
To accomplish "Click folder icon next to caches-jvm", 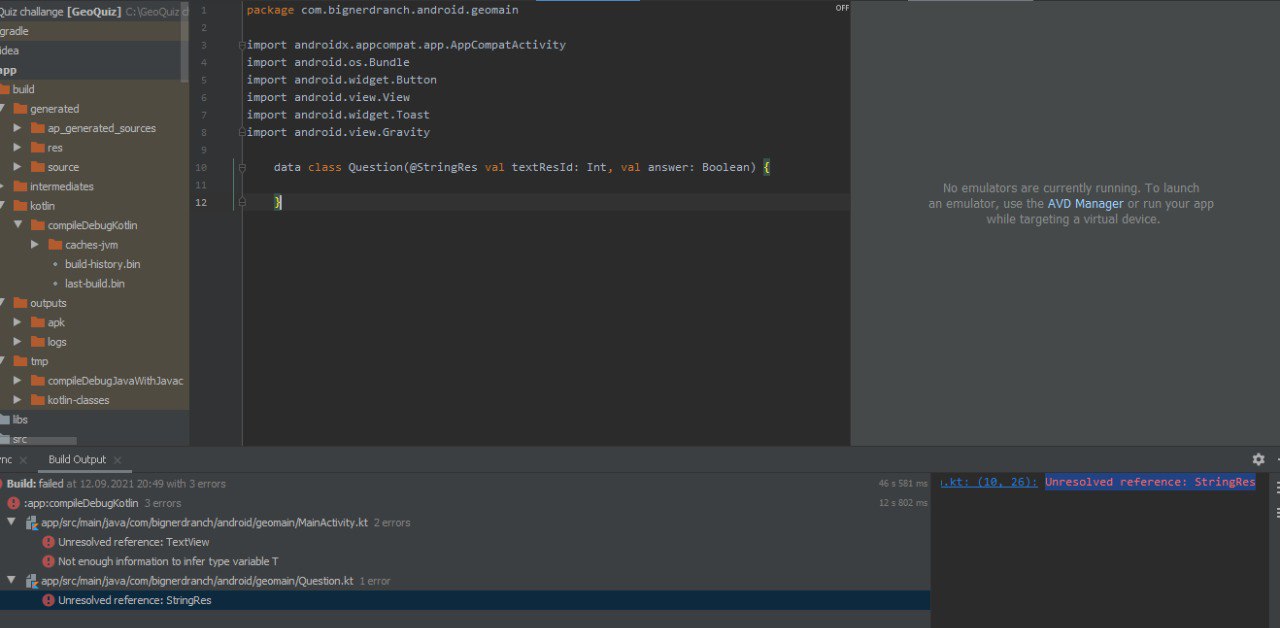I will click(55, 245).
